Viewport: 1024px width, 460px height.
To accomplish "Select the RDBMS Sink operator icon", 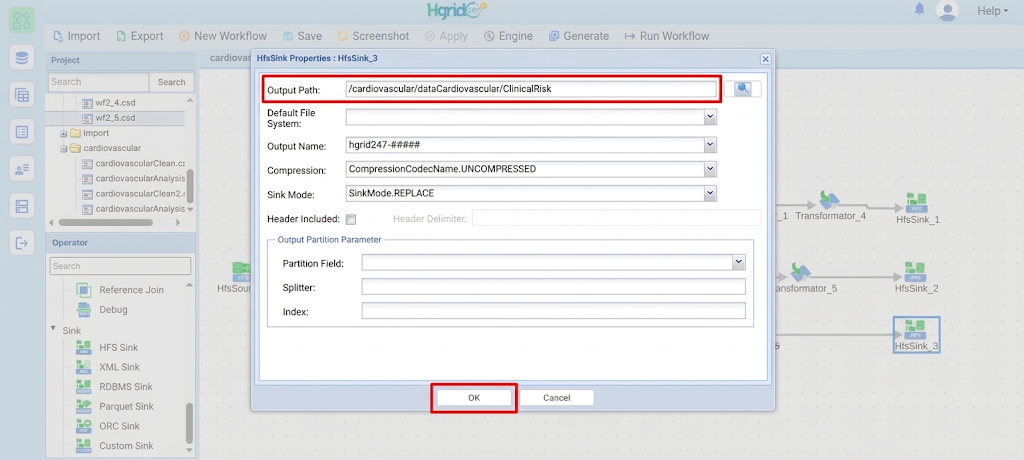I will click(84, 386).
